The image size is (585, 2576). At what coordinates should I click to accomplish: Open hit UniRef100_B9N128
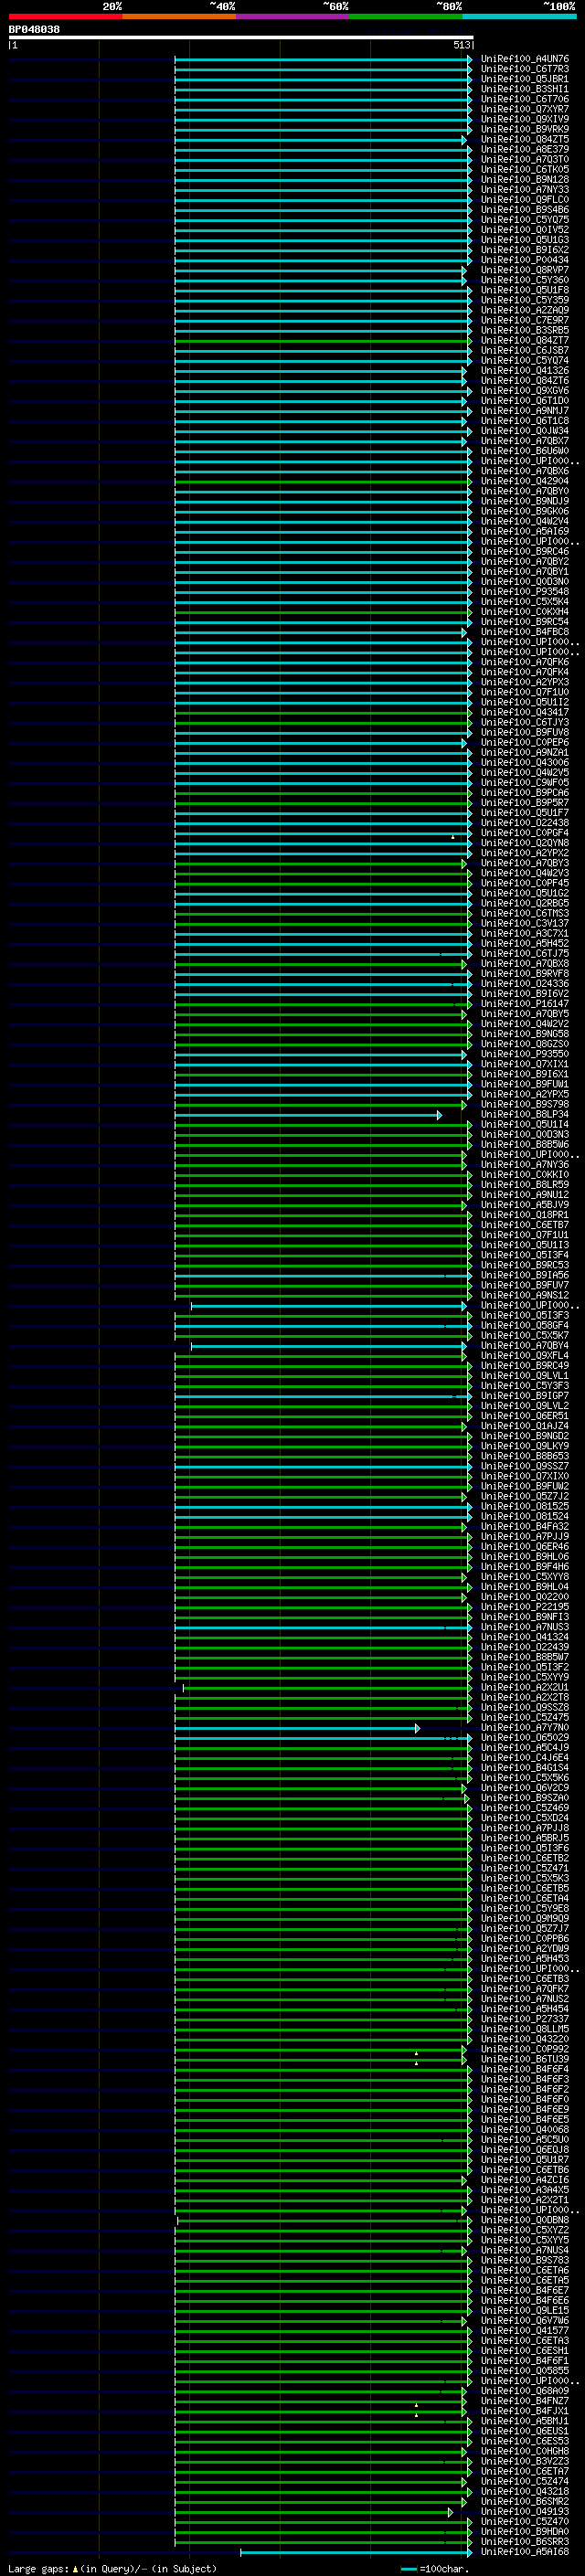(x=524, y=179)
